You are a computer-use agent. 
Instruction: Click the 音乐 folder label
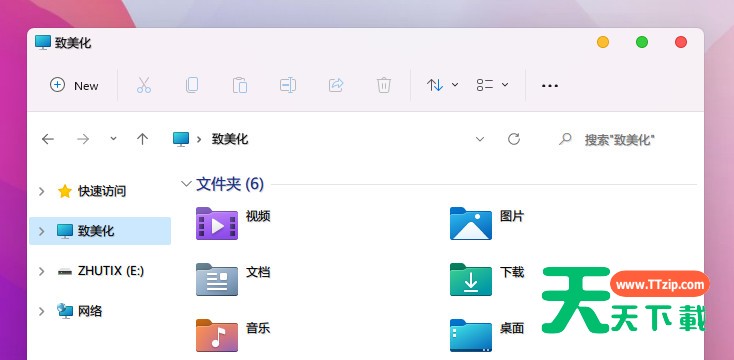(x=258, y=328)
